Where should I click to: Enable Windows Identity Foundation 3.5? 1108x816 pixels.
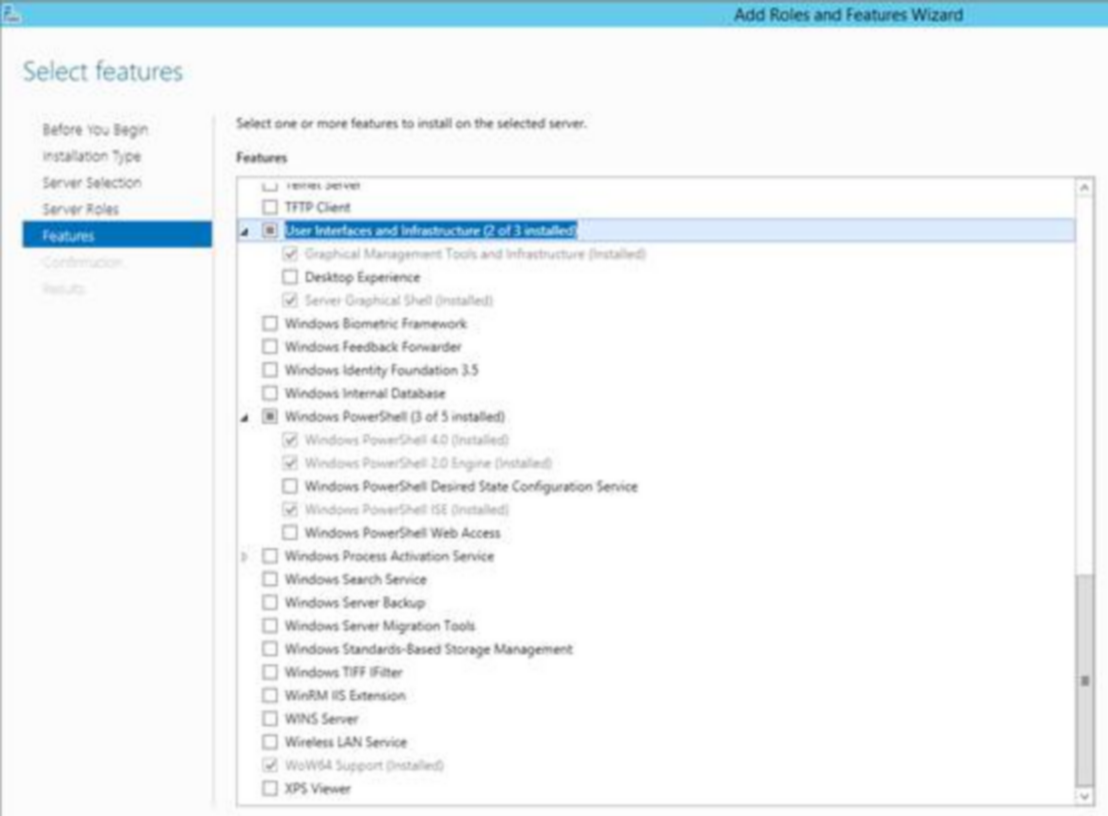pos(270,370)
